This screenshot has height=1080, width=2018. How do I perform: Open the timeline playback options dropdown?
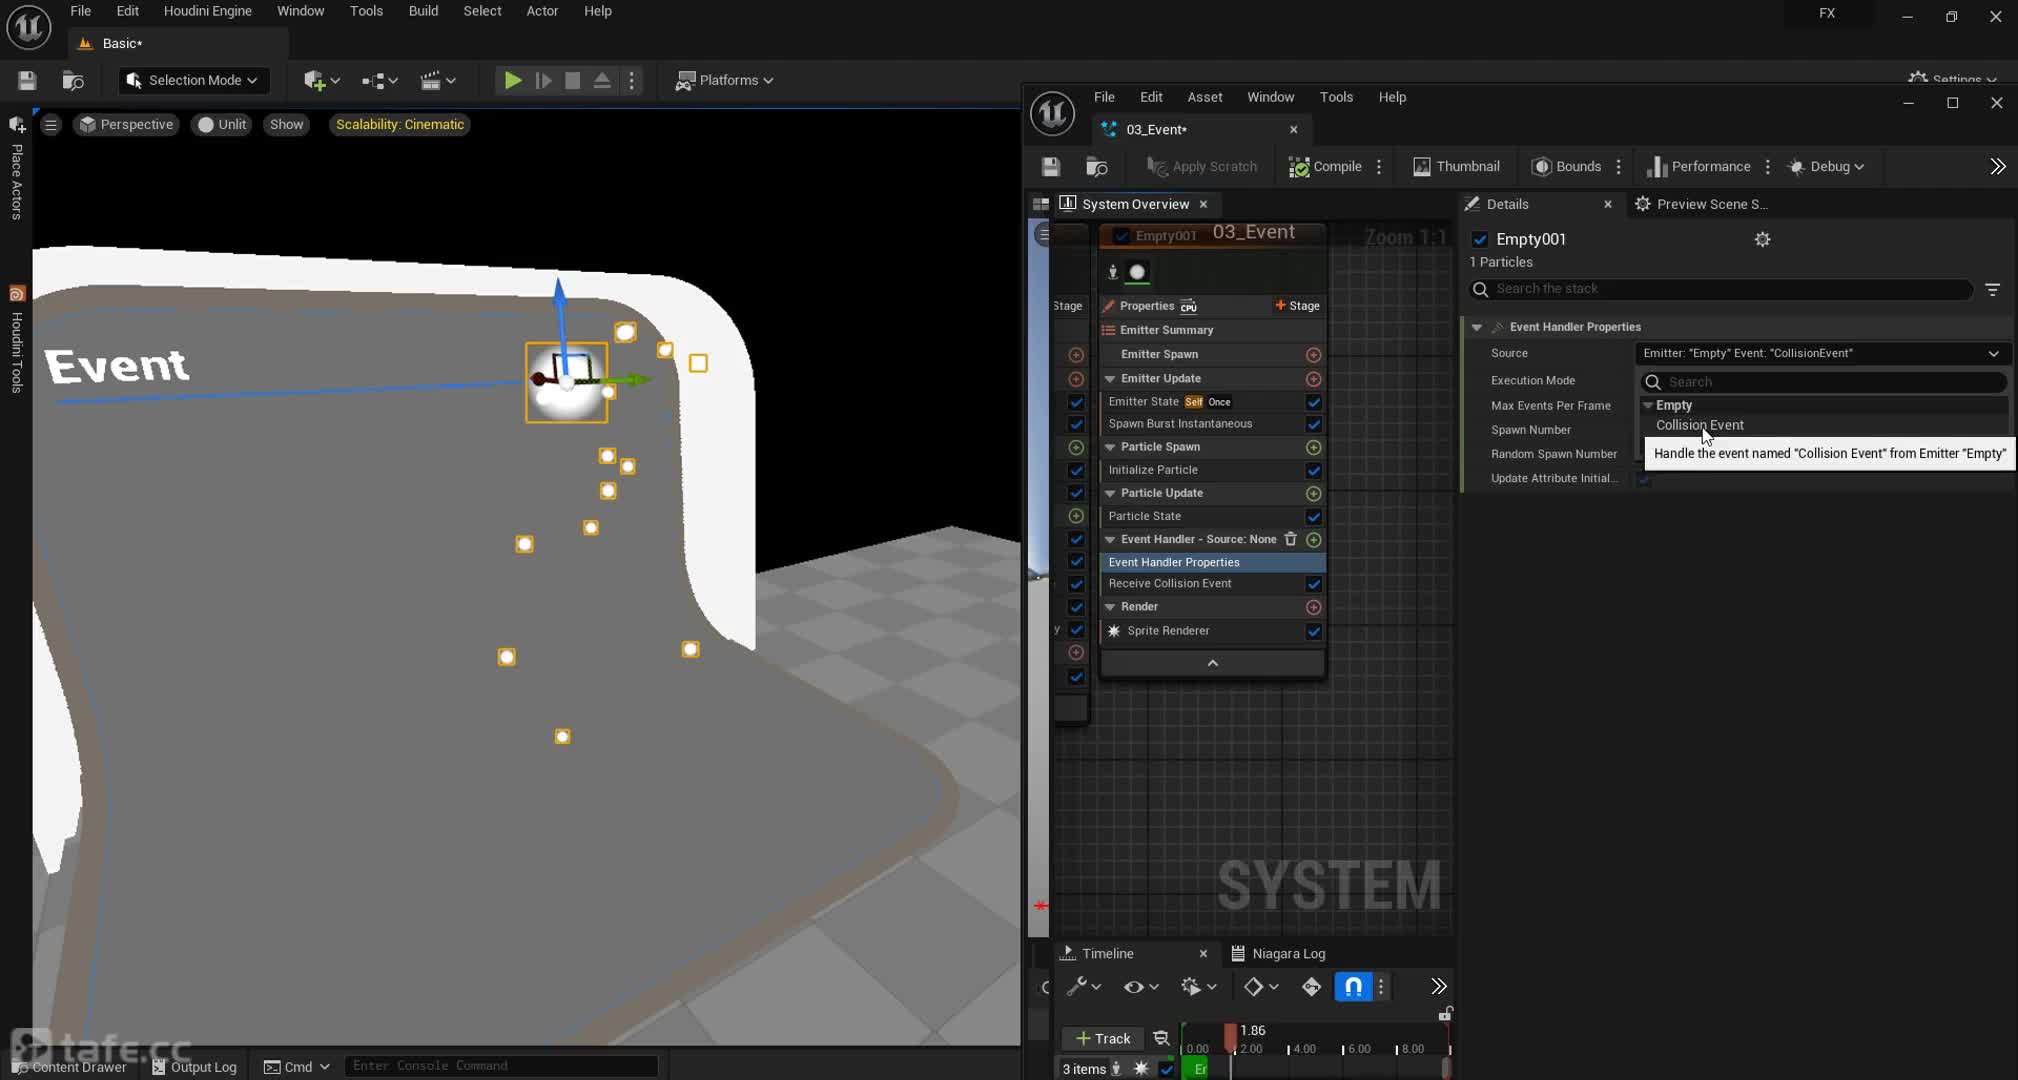[1197, 987]
